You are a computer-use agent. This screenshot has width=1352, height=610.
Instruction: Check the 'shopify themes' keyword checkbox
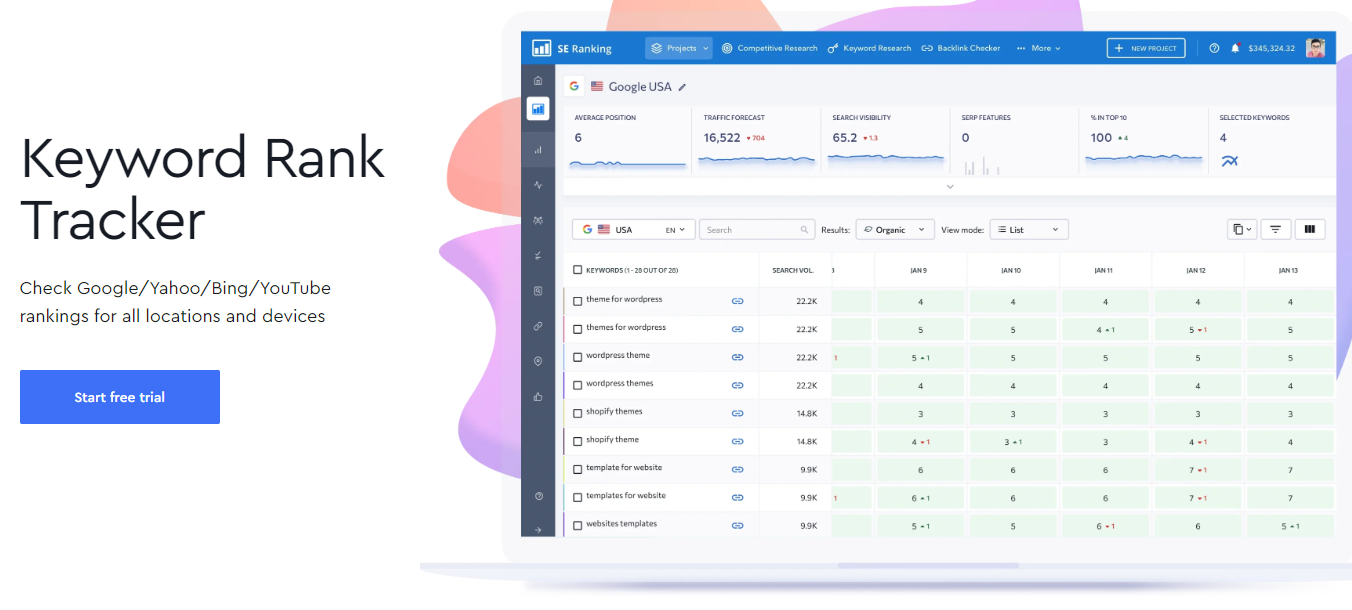[x=577, y=412]
